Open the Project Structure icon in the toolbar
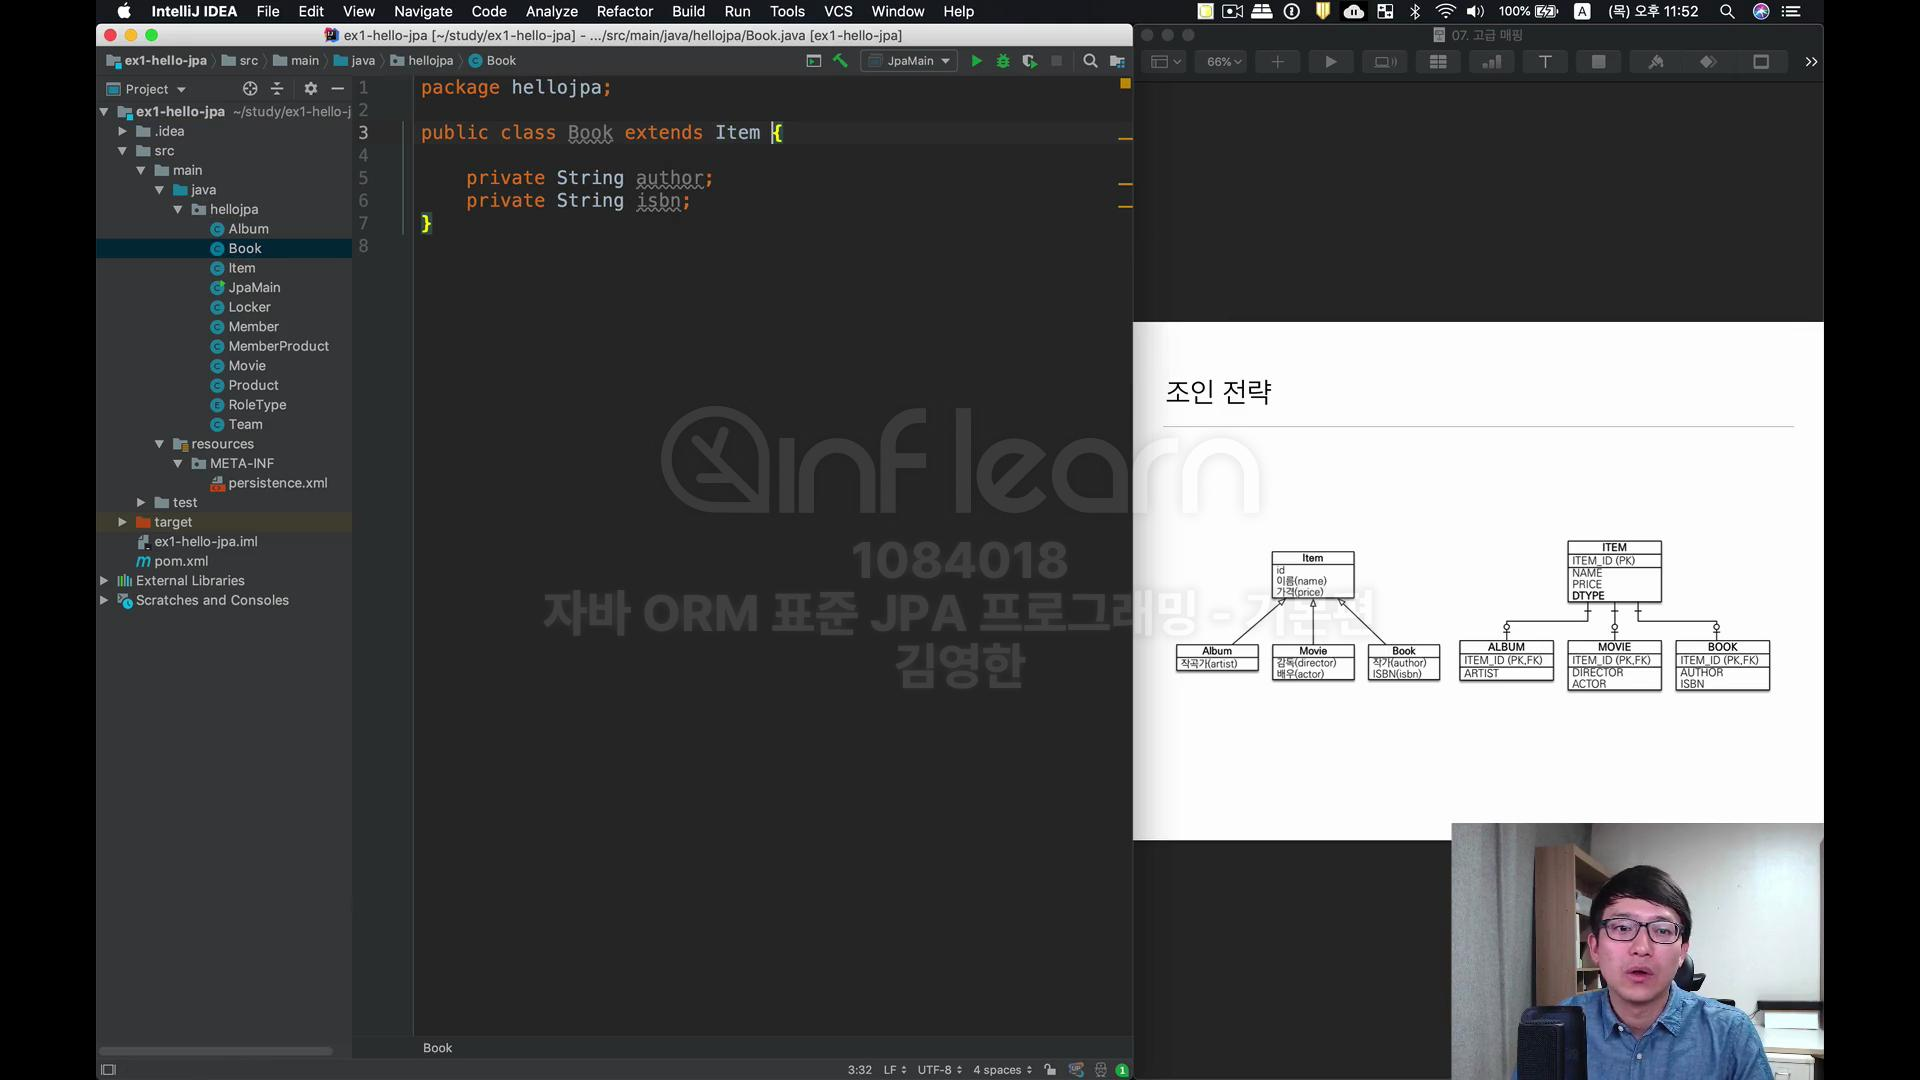The width and height of the screenshot is (1920, 1080). [1117, 61]
